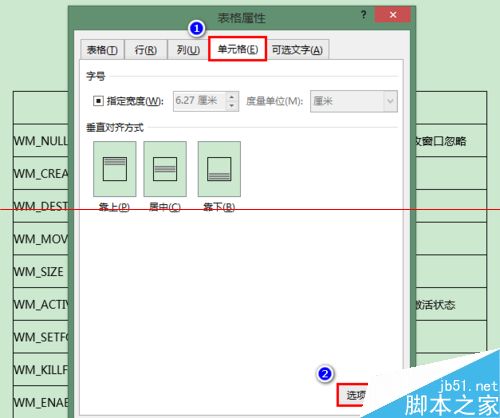
Task: Close the 表格属性 dialog
Action: point(393,15)
